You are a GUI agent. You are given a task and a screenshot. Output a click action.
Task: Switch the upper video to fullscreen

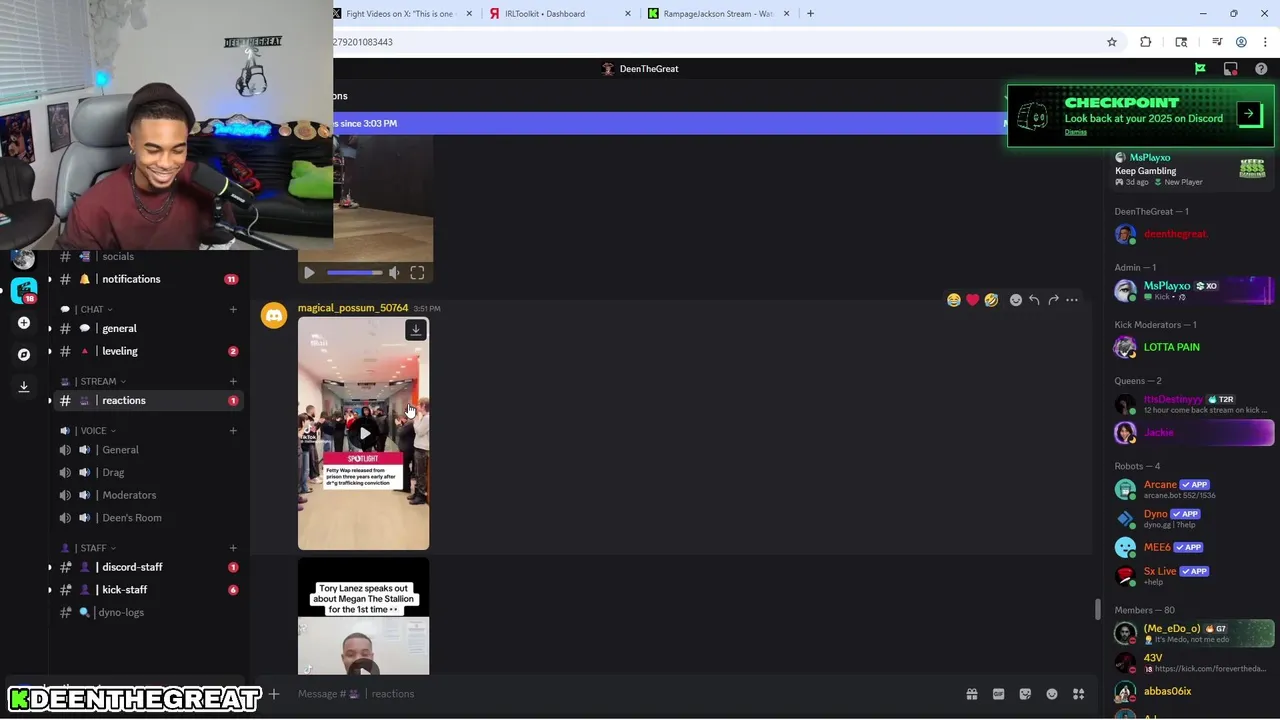pos(417,272)
